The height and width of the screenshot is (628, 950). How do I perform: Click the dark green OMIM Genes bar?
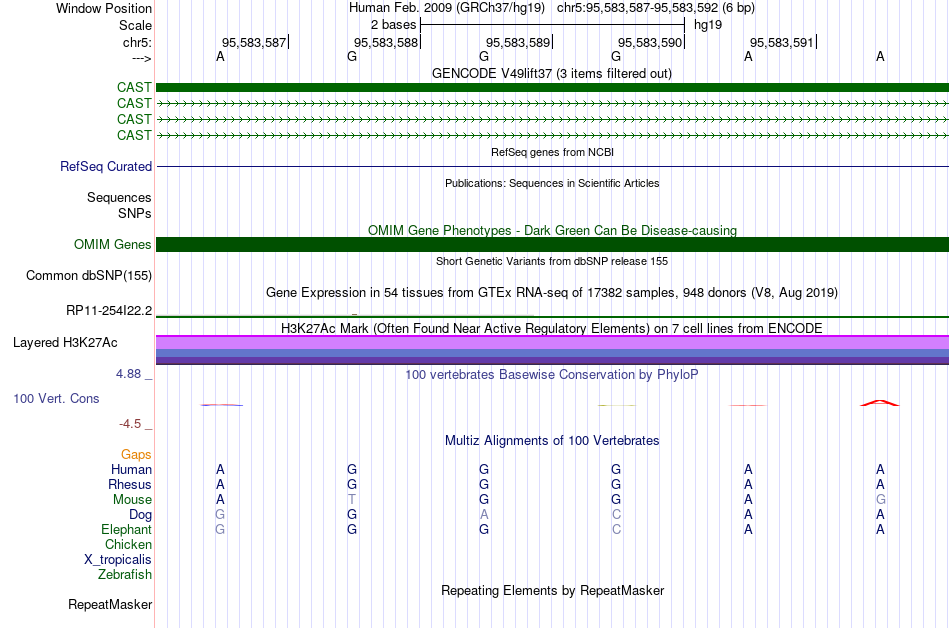[552, 245]
